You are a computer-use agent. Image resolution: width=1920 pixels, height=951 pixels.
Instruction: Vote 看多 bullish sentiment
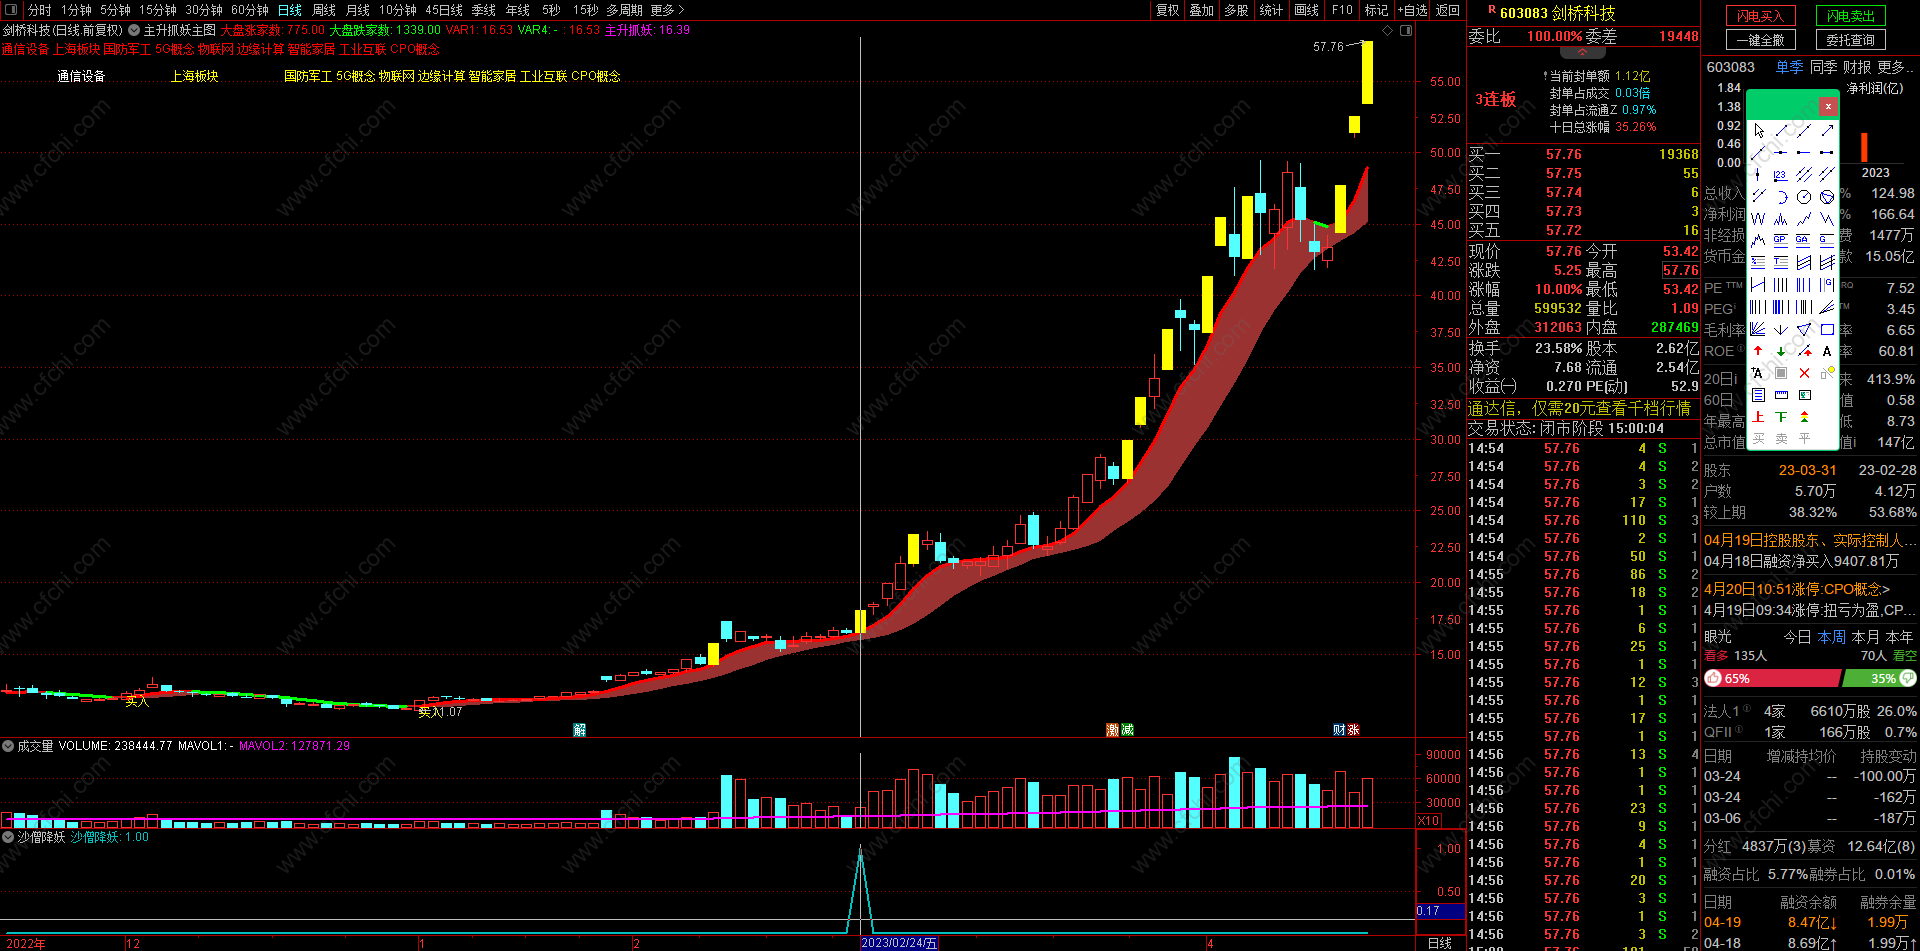1716,656
